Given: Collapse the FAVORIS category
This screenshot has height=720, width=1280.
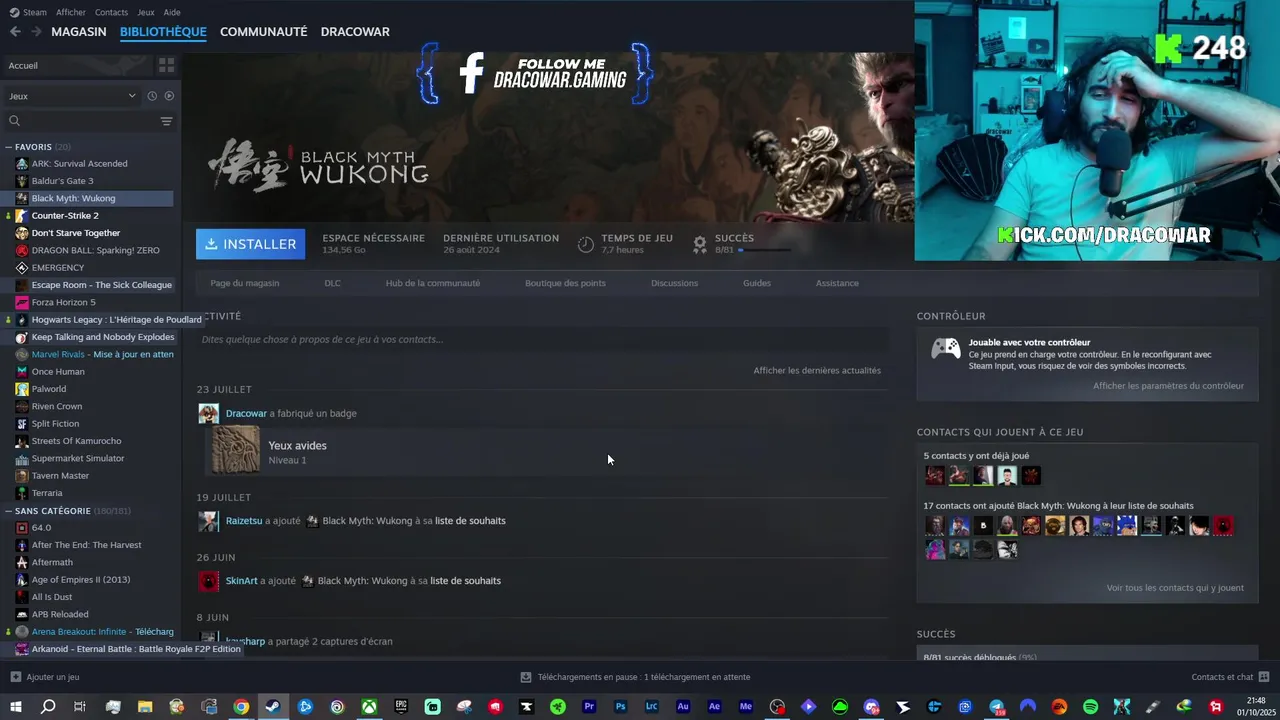Looking at the screenshot, I should 9,147.
